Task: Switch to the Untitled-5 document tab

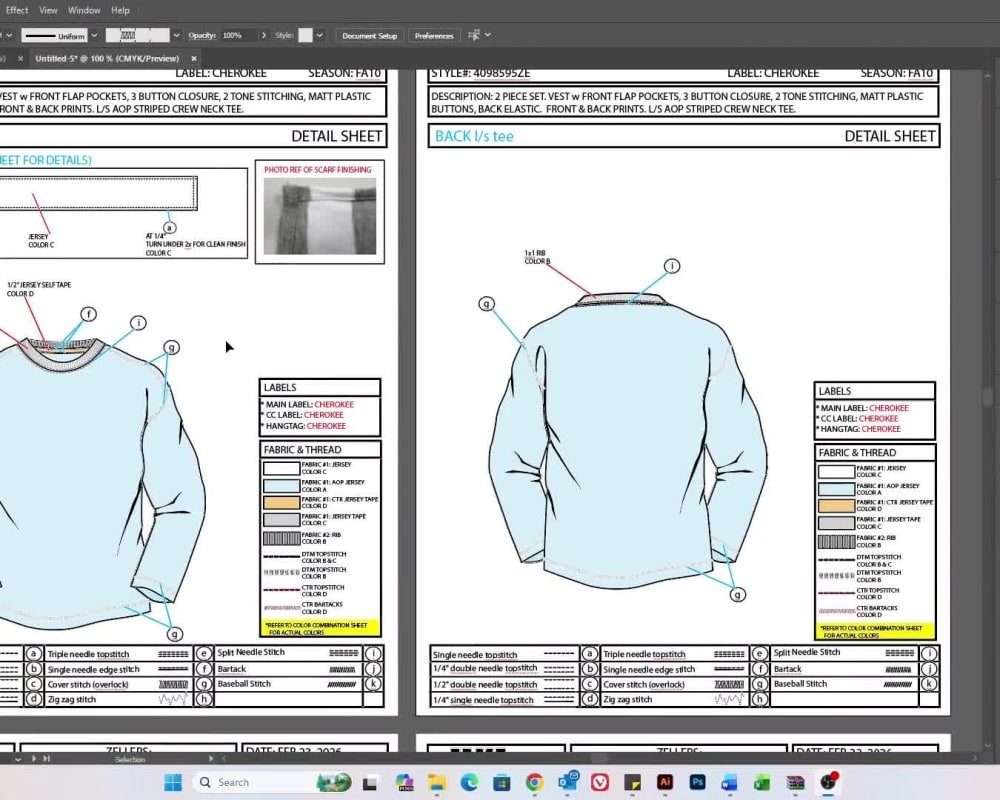Action: point(107,58)
